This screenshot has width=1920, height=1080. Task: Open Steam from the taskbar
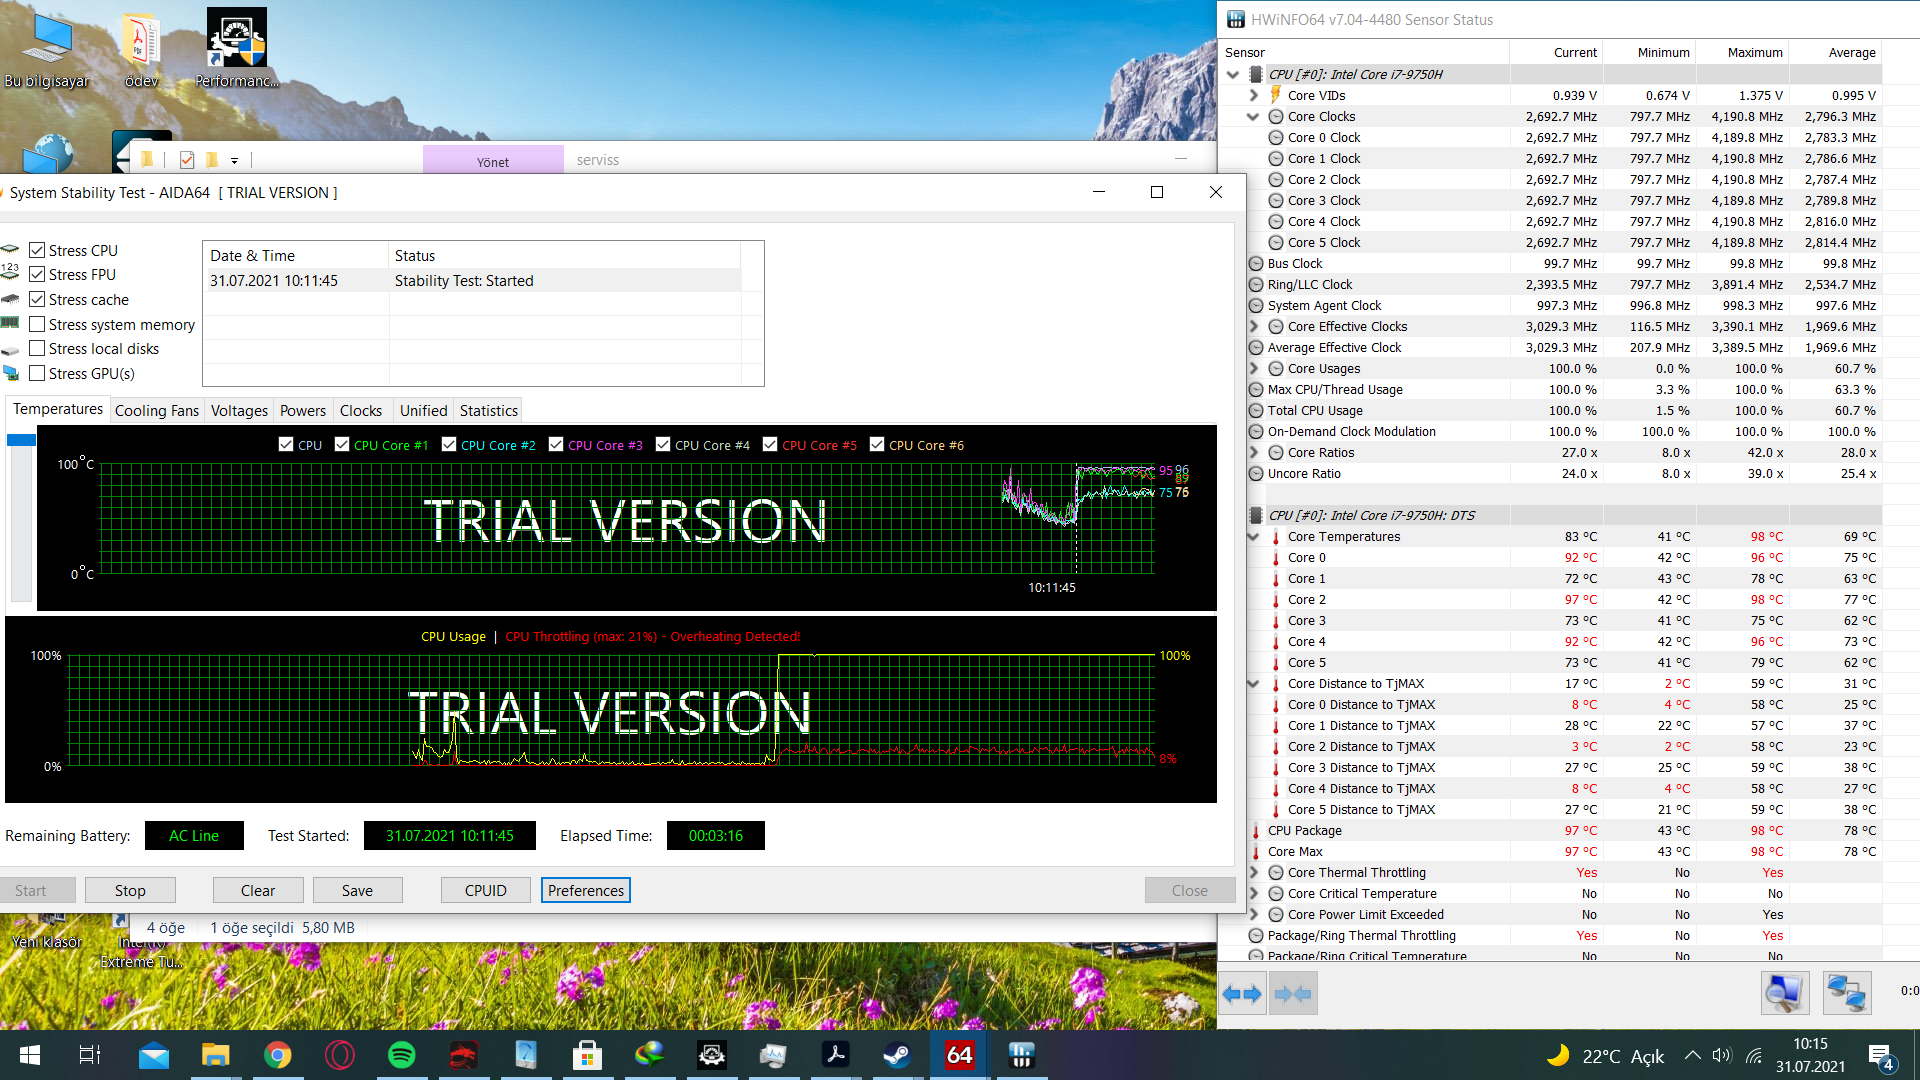pyautogui.click(x=897, y=1055)
